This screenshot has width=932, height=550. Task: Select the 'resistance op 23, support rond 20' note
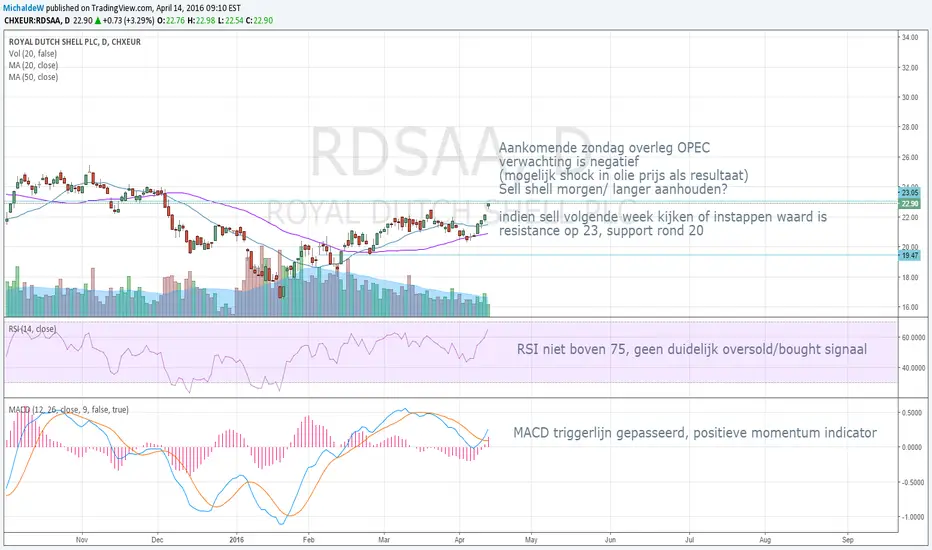point(601,231)
